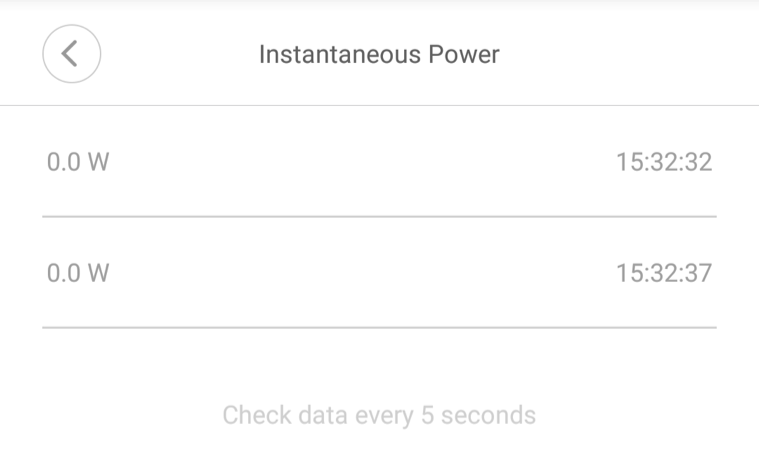
Task: Click the 15:32:37 timestamp
Action: click(664, 273)
